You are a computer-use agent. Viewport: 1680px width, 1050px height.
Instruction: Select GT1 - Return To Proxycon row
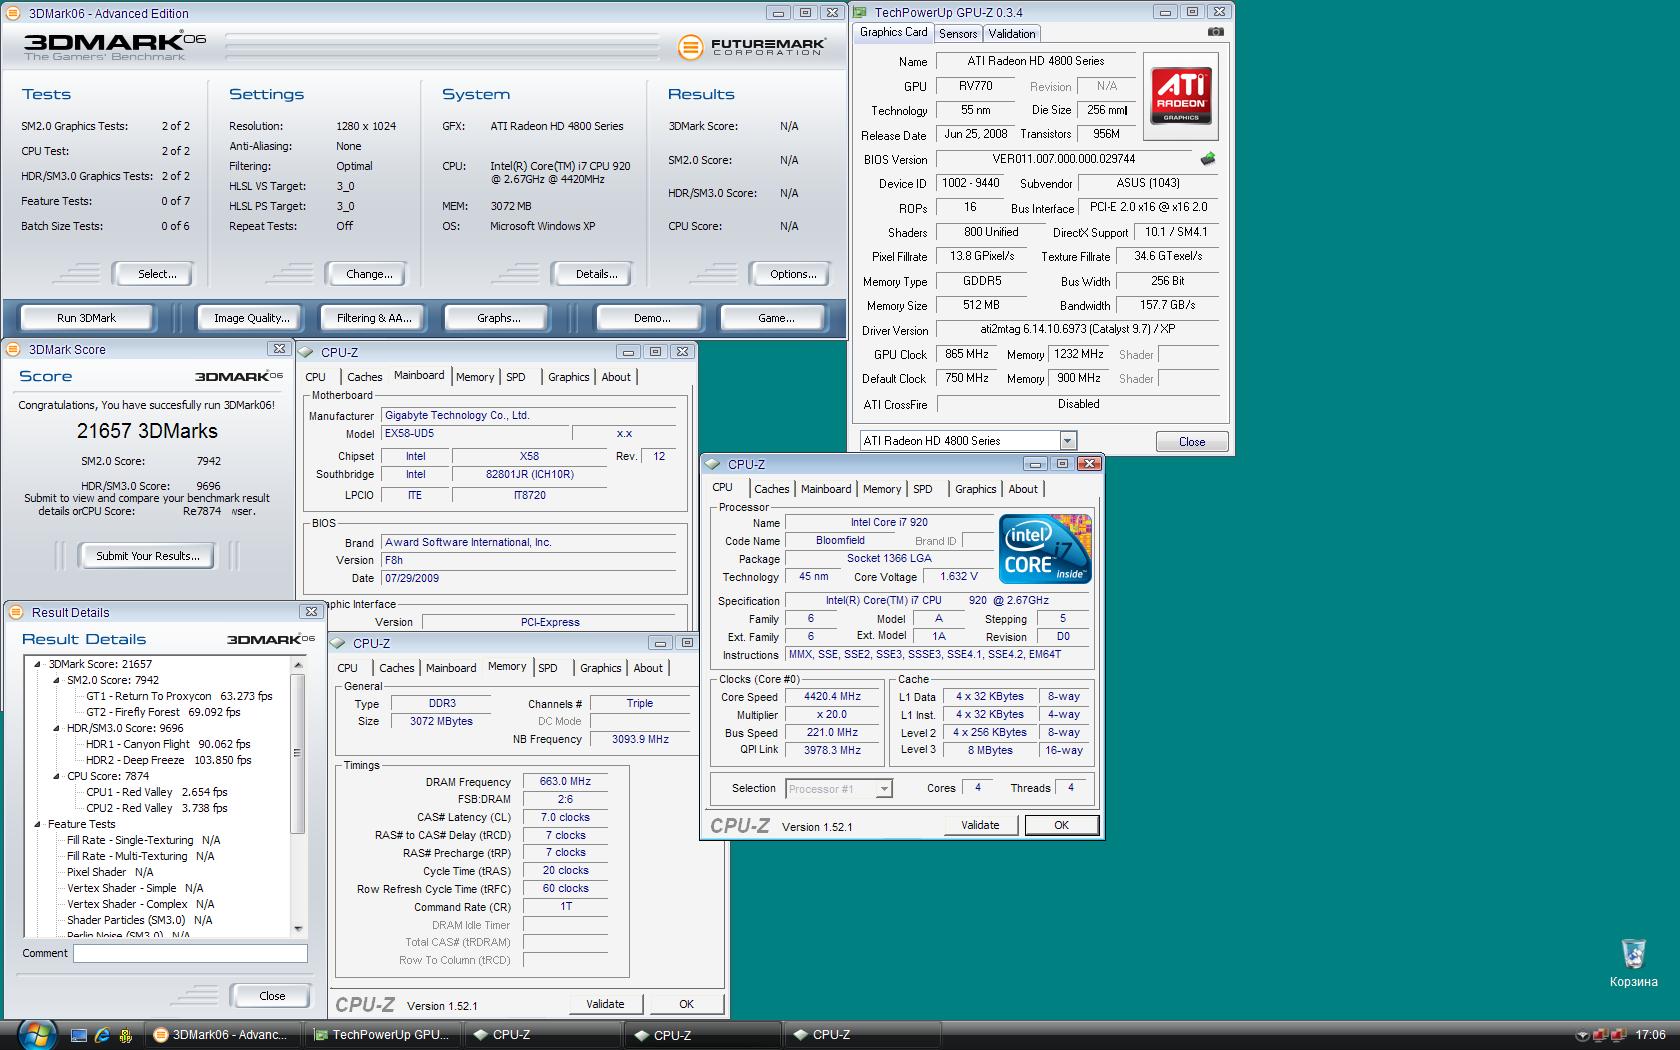[x=179, y=696]
